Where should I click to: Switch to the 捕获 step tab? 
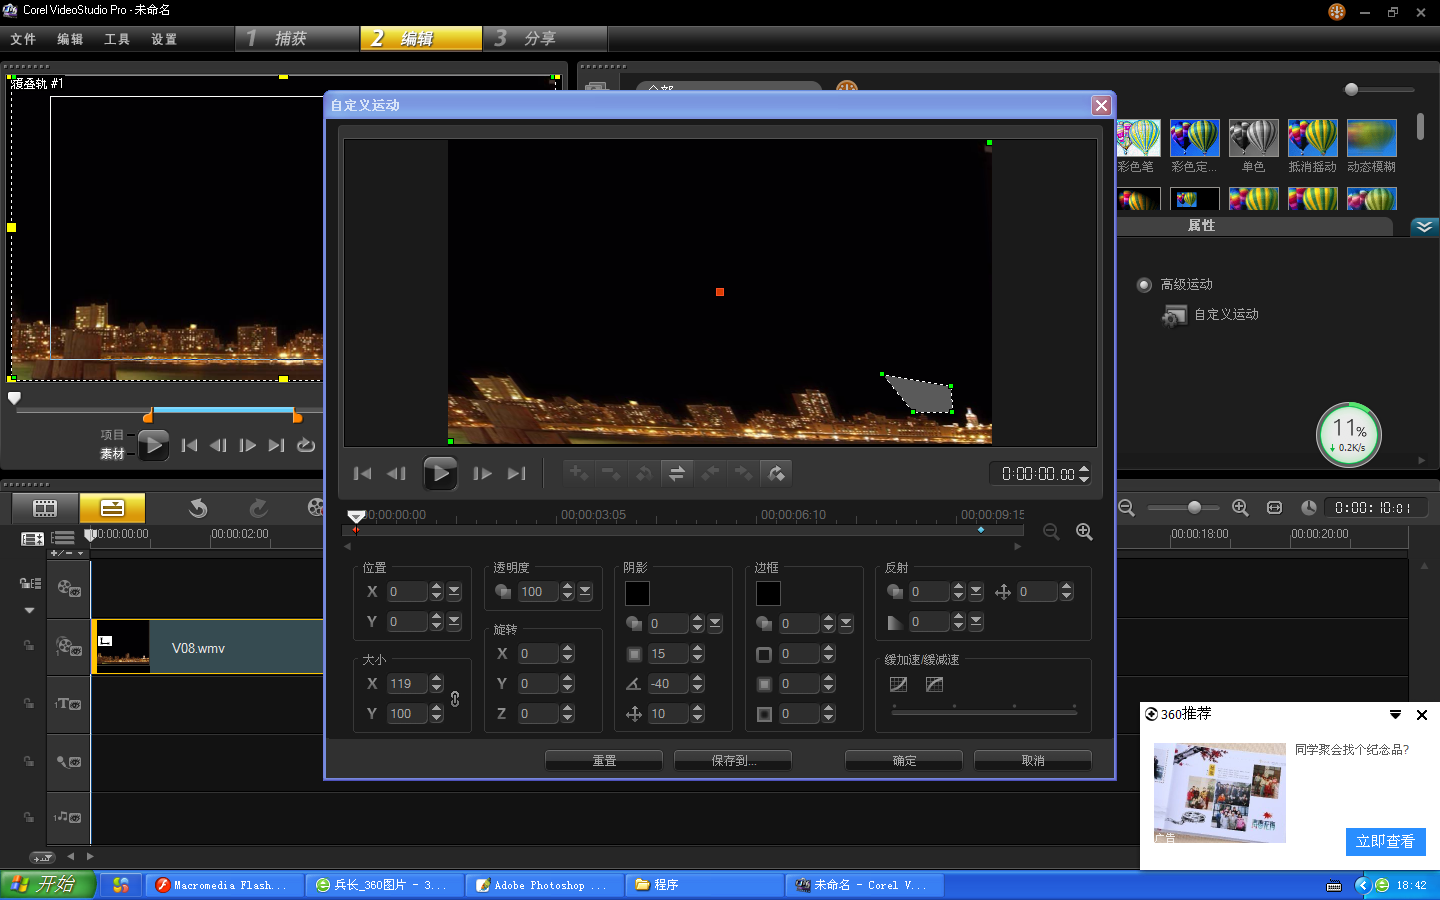click(298, 38)
